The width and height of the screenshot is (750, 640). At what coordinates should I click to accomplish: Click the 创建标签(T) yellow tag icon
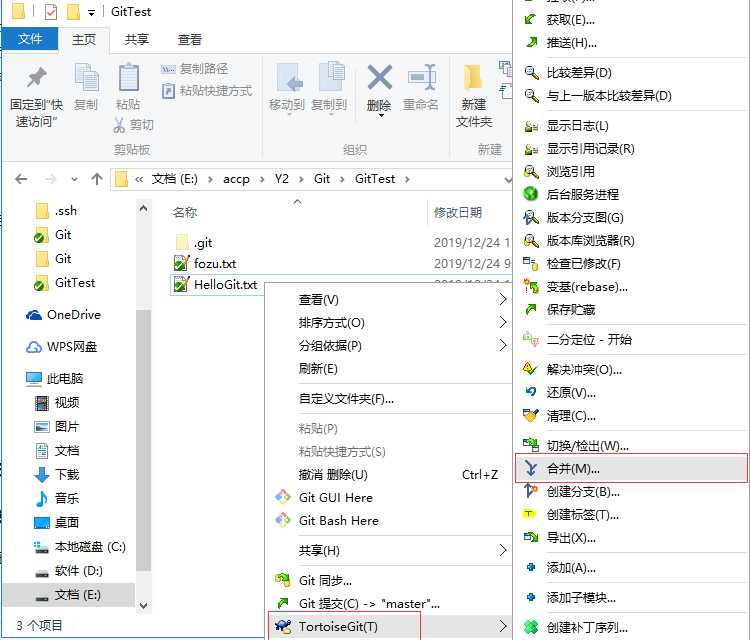pyautogui.click(x=529, y=514)
